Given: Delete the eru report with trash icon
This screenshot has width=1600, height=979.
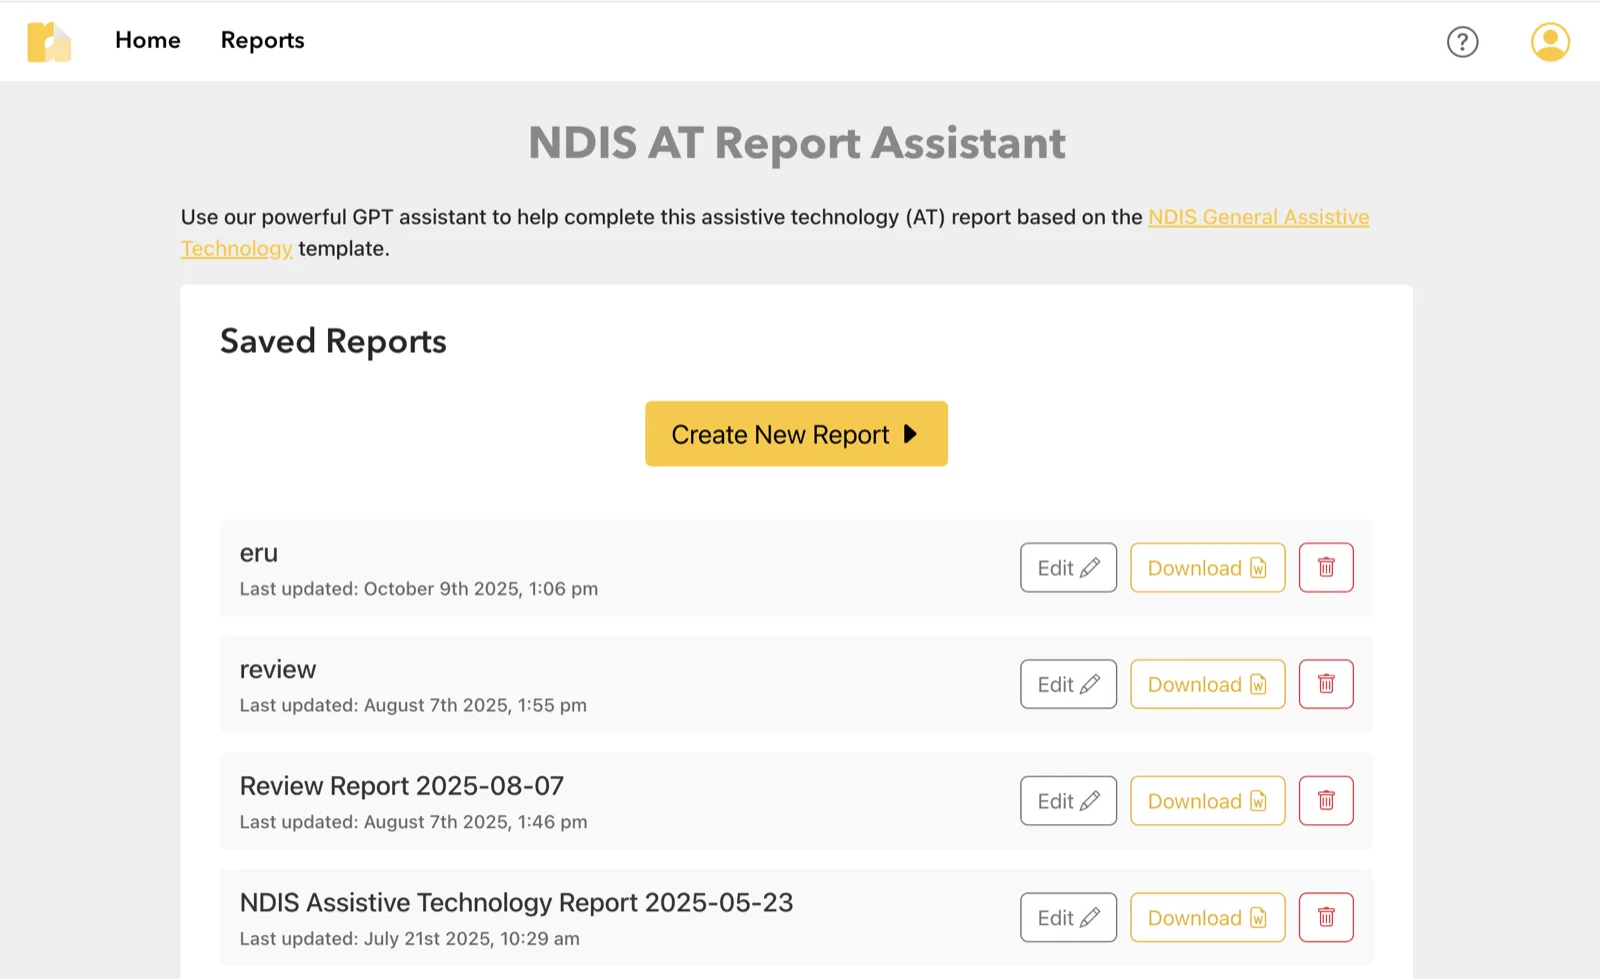Looking at the screenshot, I should click(x=1326, y=568).
